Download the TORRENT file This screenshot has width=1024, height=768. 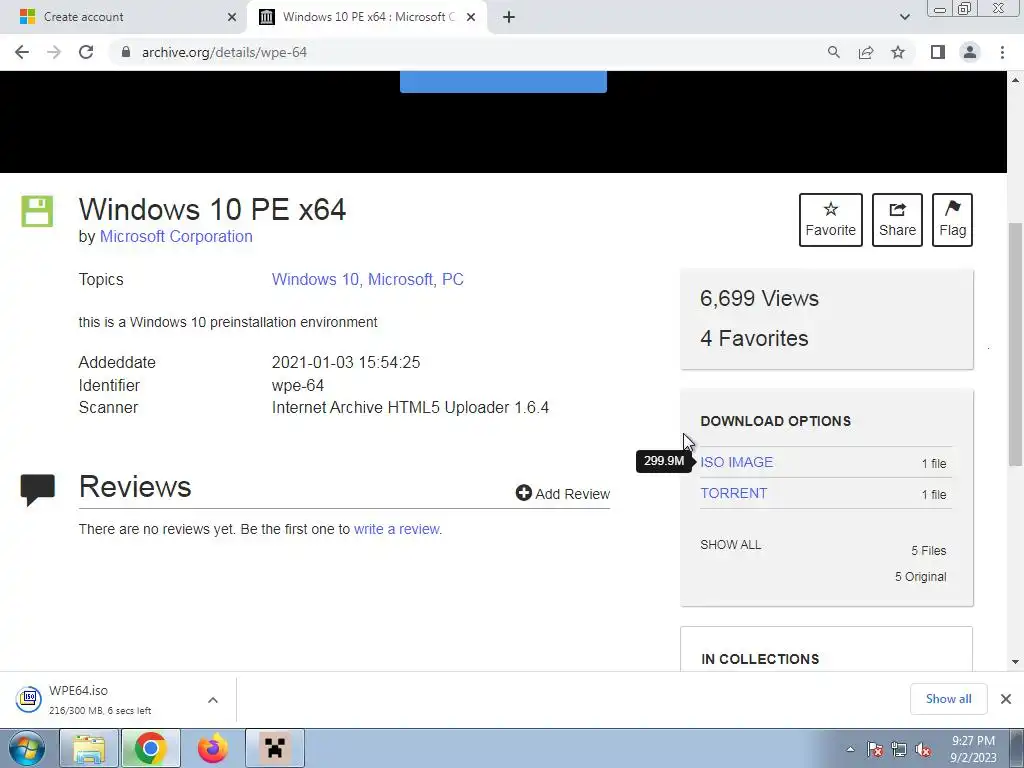[x=733, y=493]
